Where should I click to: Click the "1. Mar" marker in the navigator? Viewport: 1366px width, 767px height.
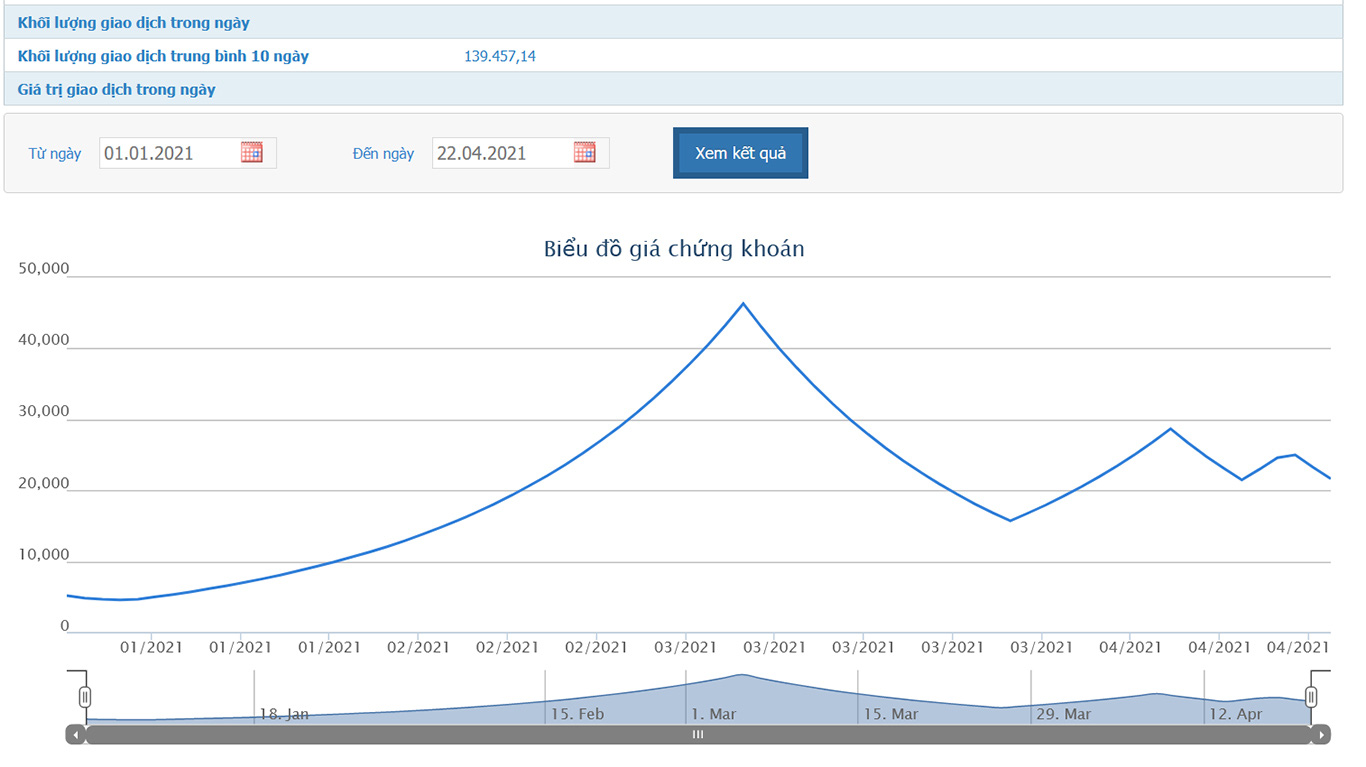coord(713,714)
